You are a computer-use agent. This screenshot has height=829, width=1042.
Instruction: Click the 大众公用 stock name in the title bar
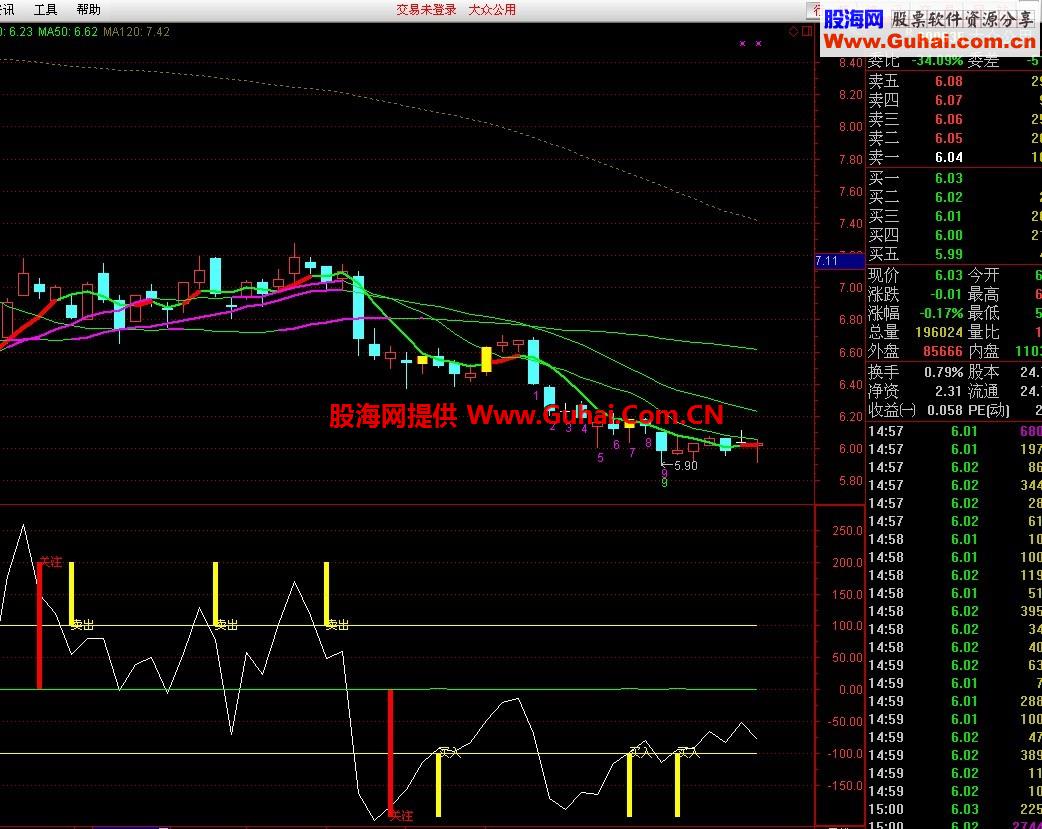tap(491, 8)
